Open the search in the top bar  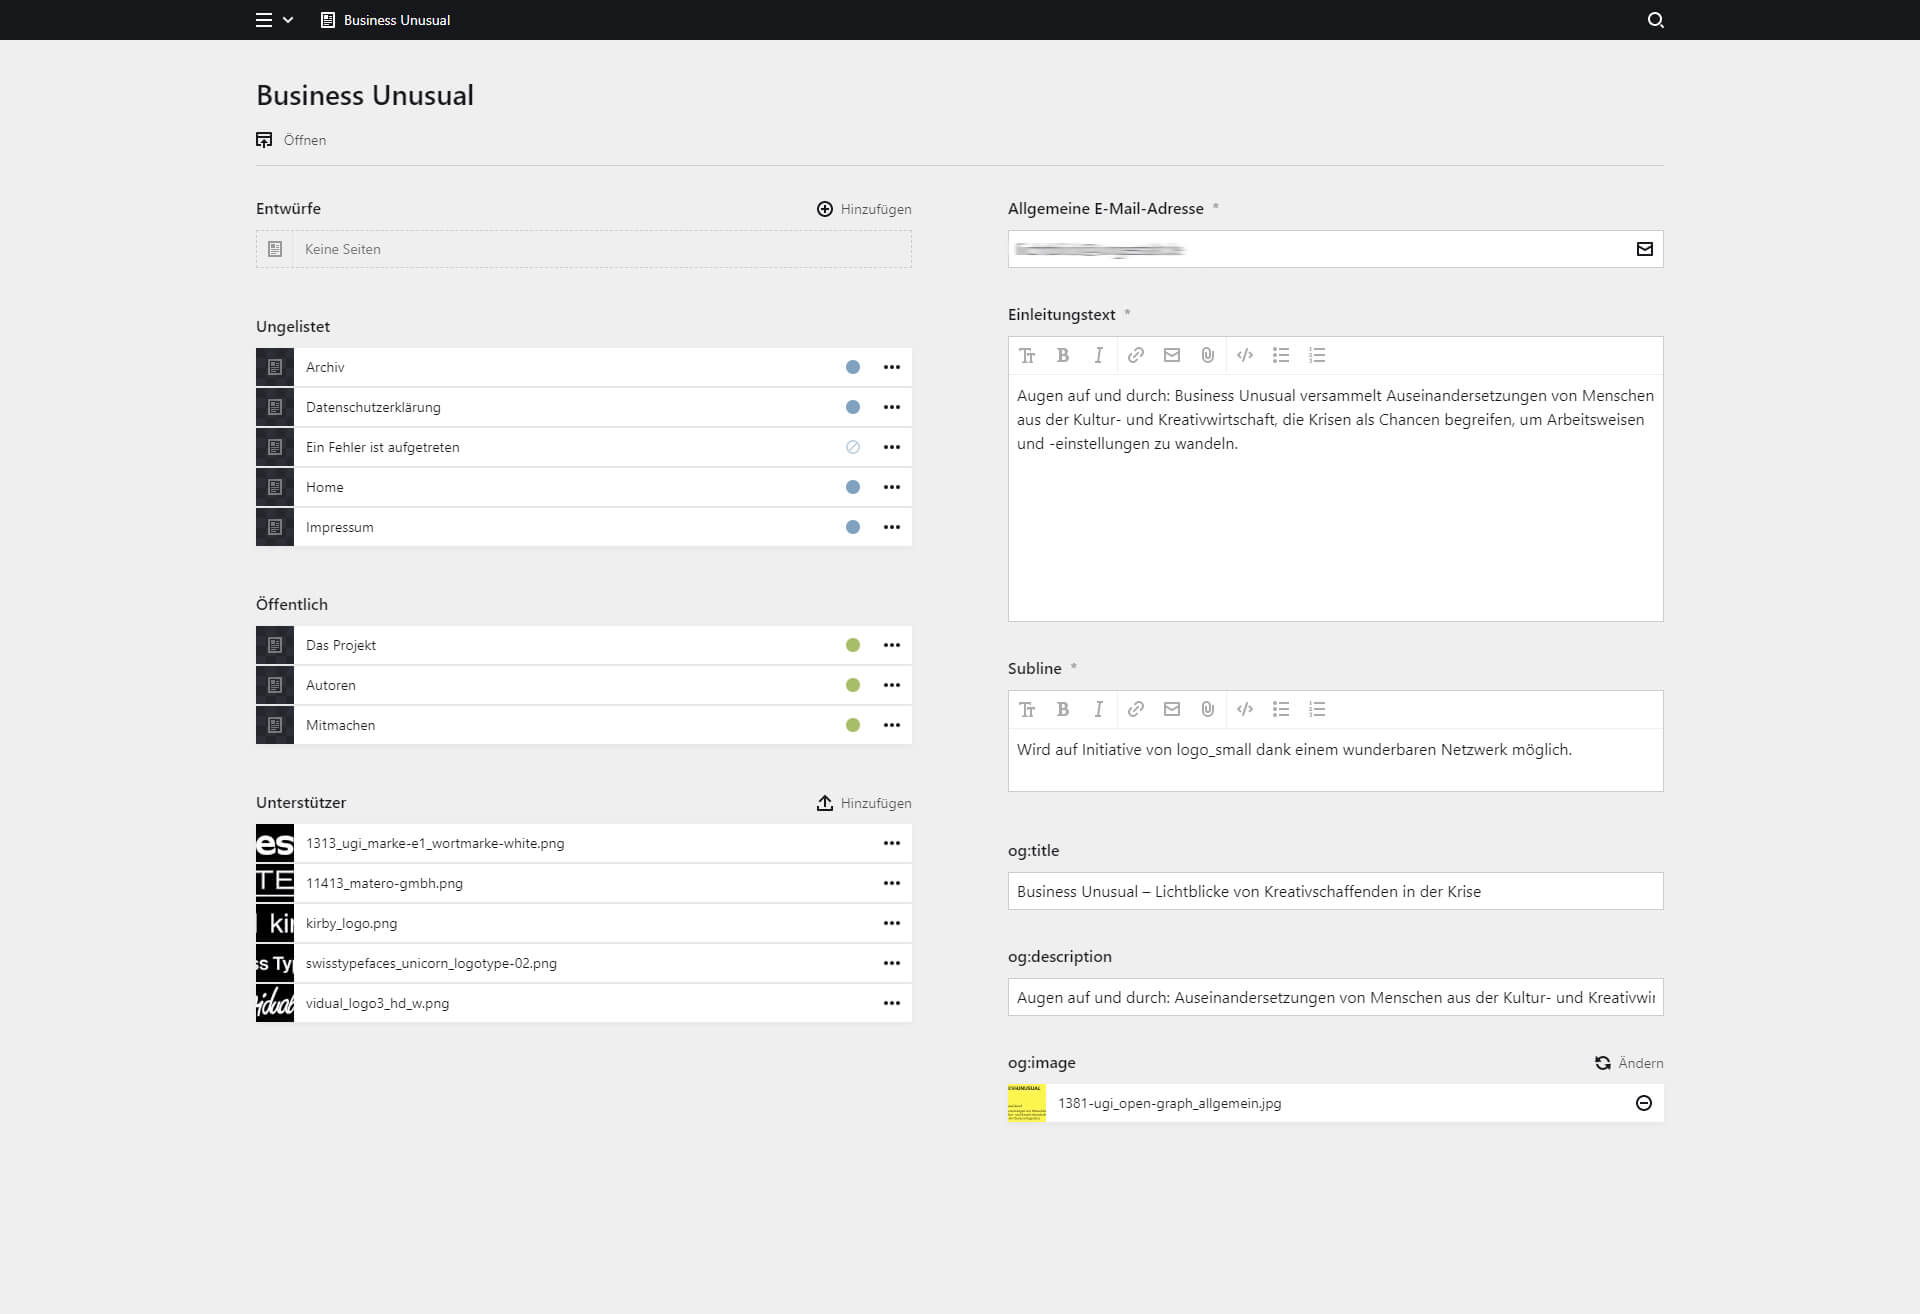(x=1655, y=20)
